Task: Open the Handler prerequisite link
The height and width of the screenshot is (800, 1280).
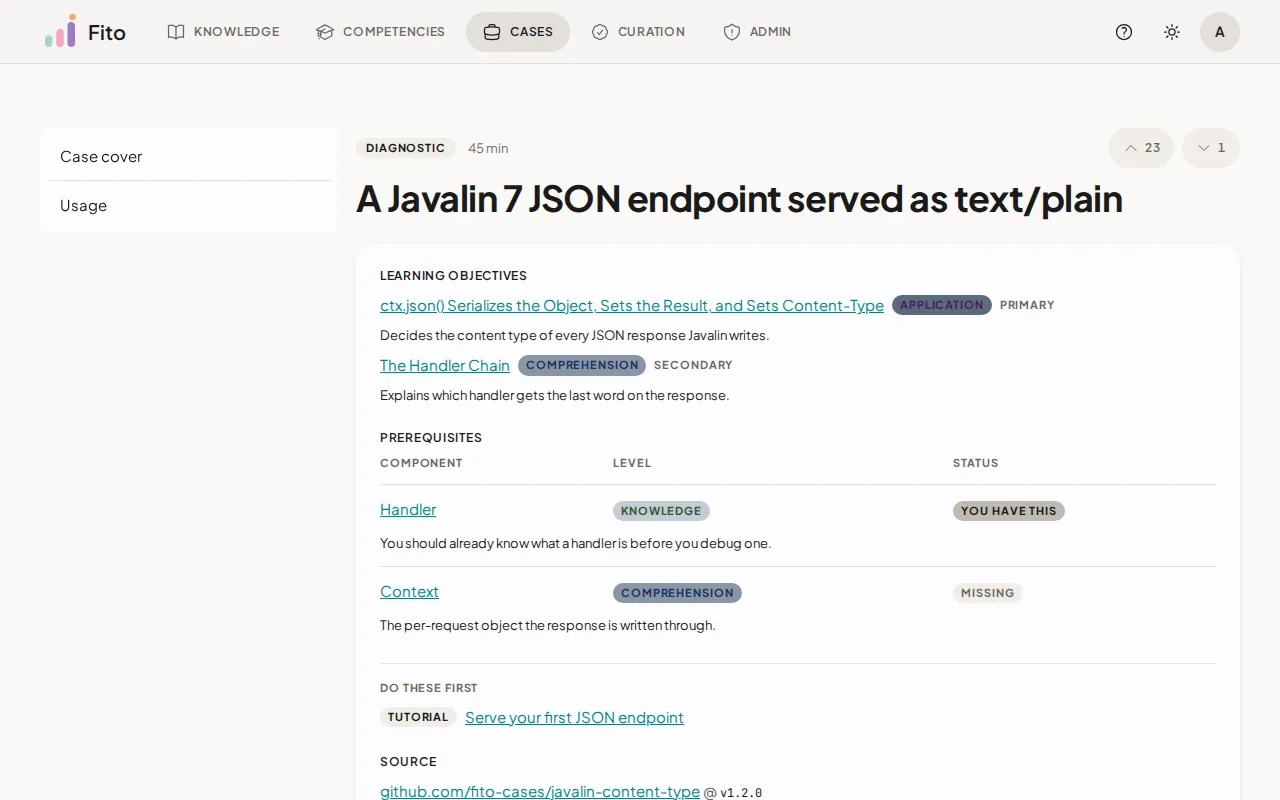Action: (x=408, y=510)
